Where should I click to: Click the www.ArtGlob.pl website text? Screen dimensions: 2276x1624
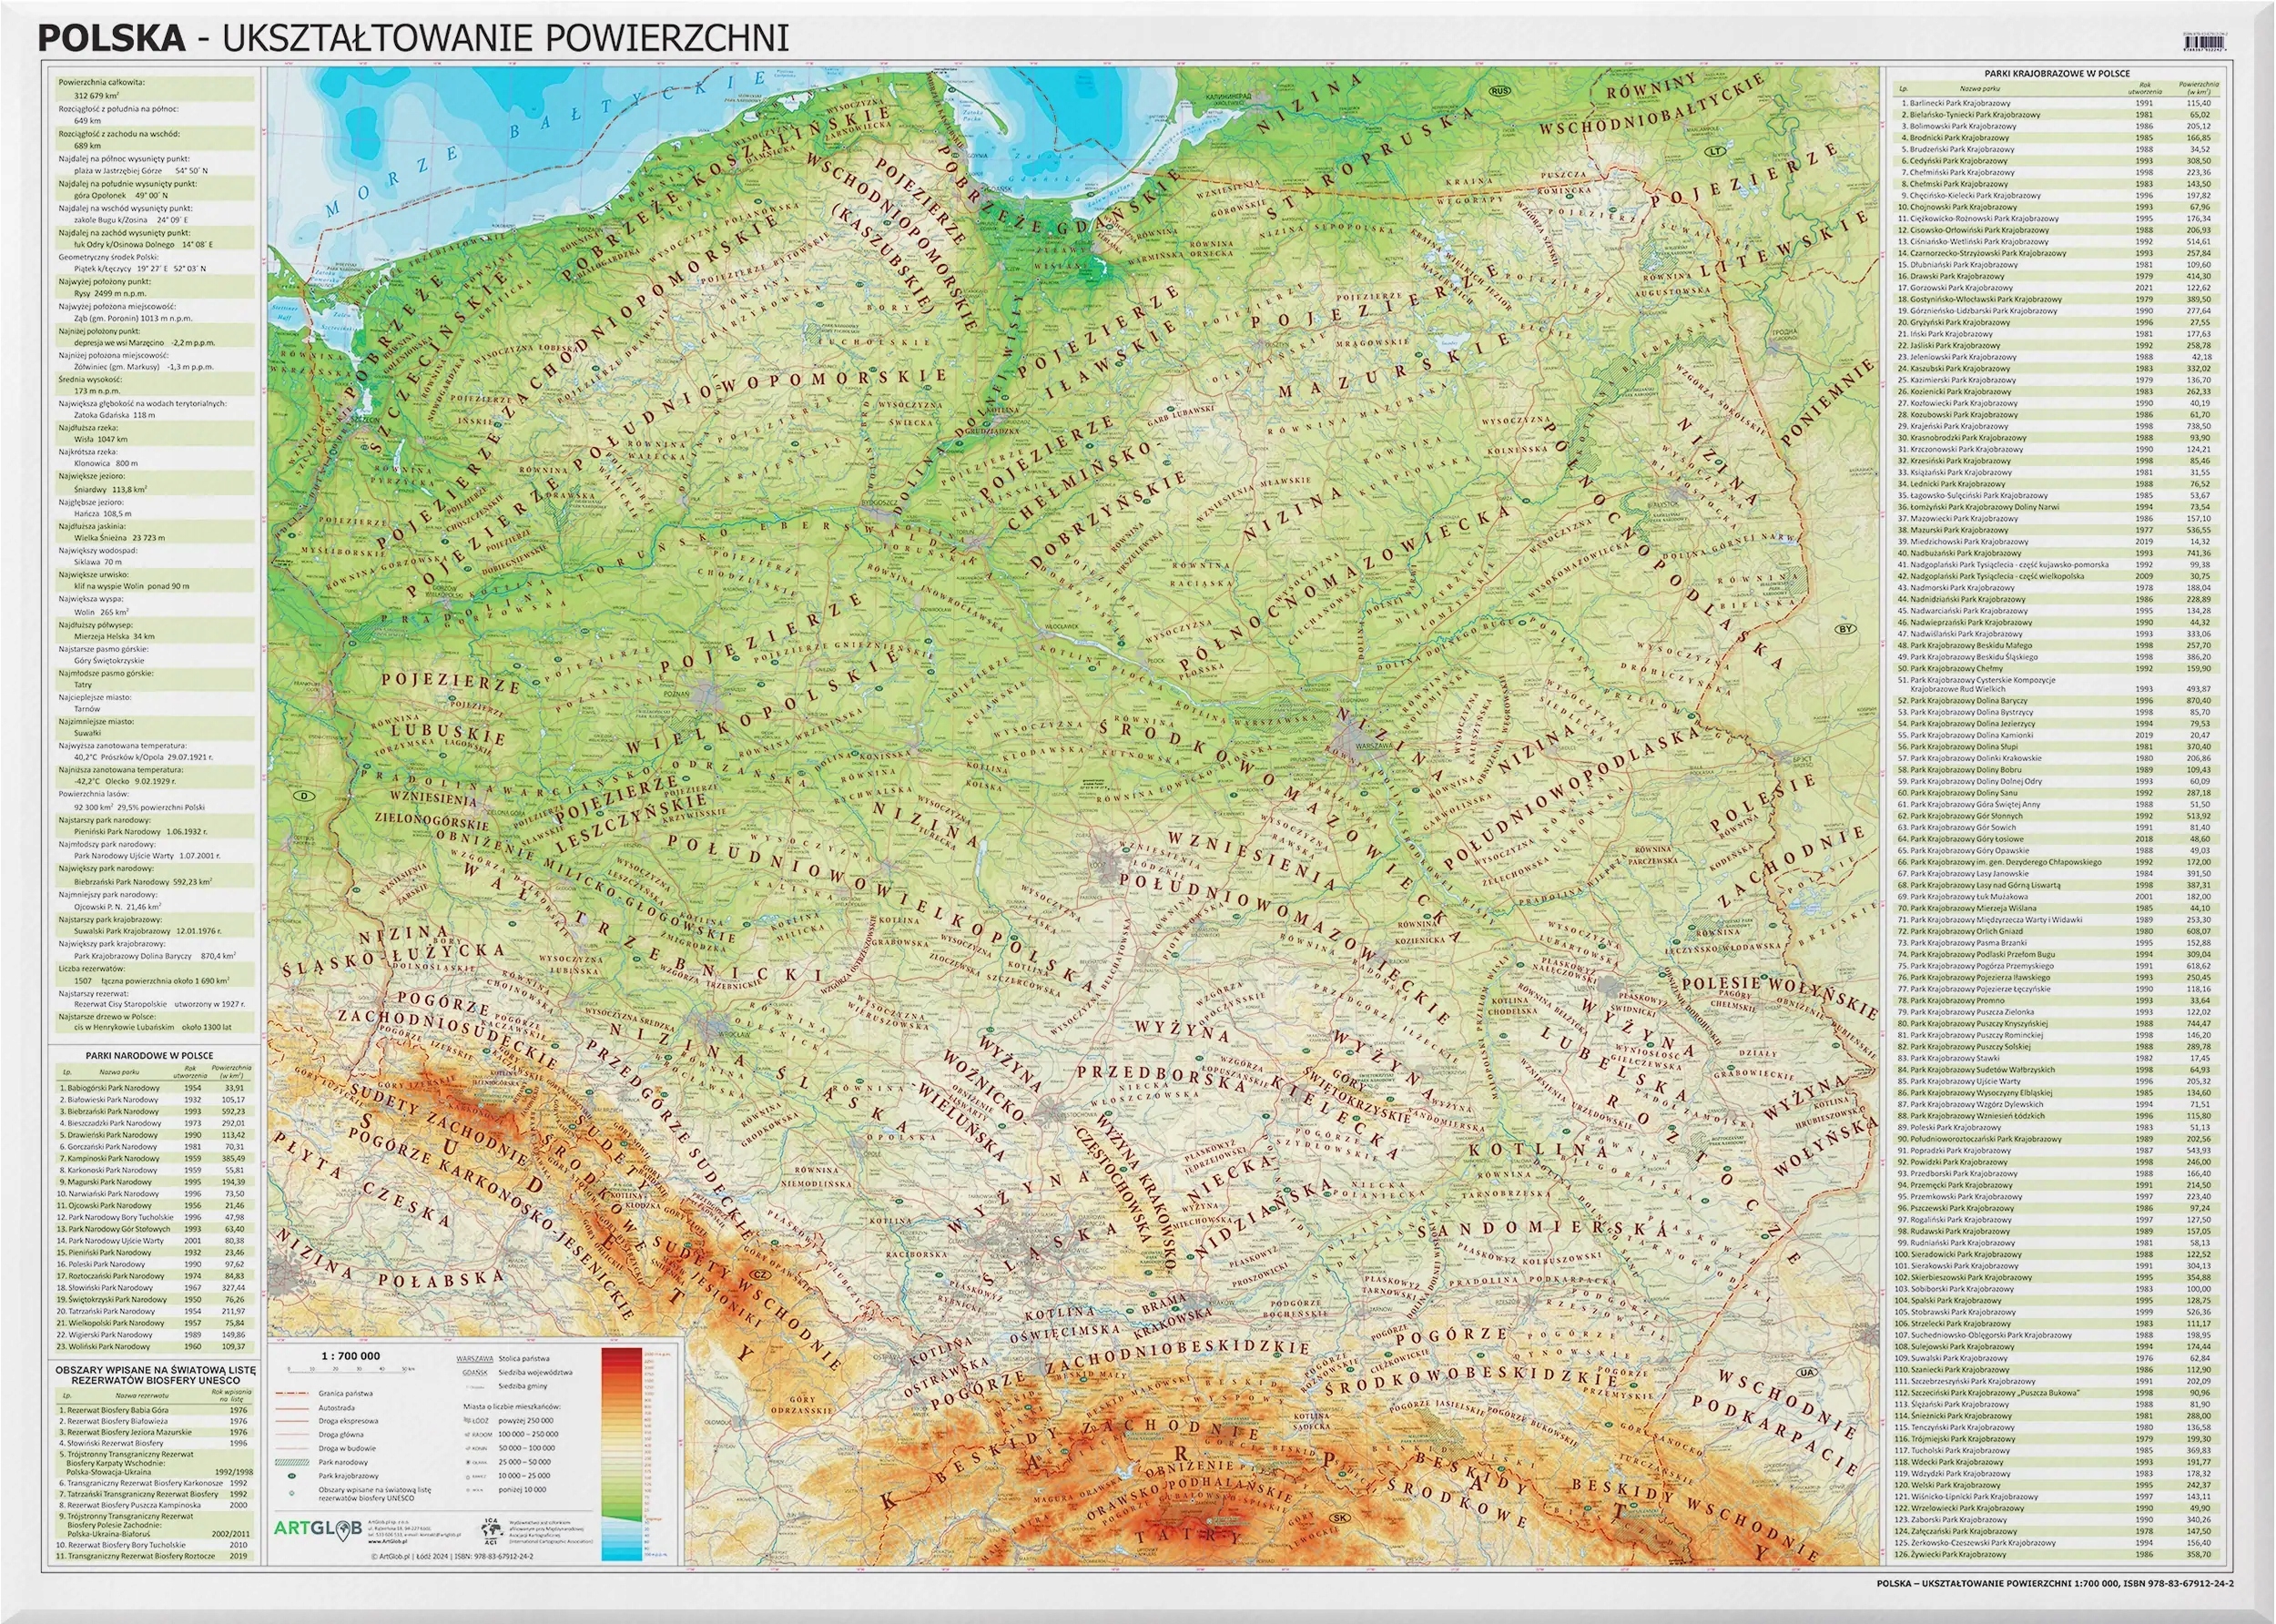tap(388, 1542)
